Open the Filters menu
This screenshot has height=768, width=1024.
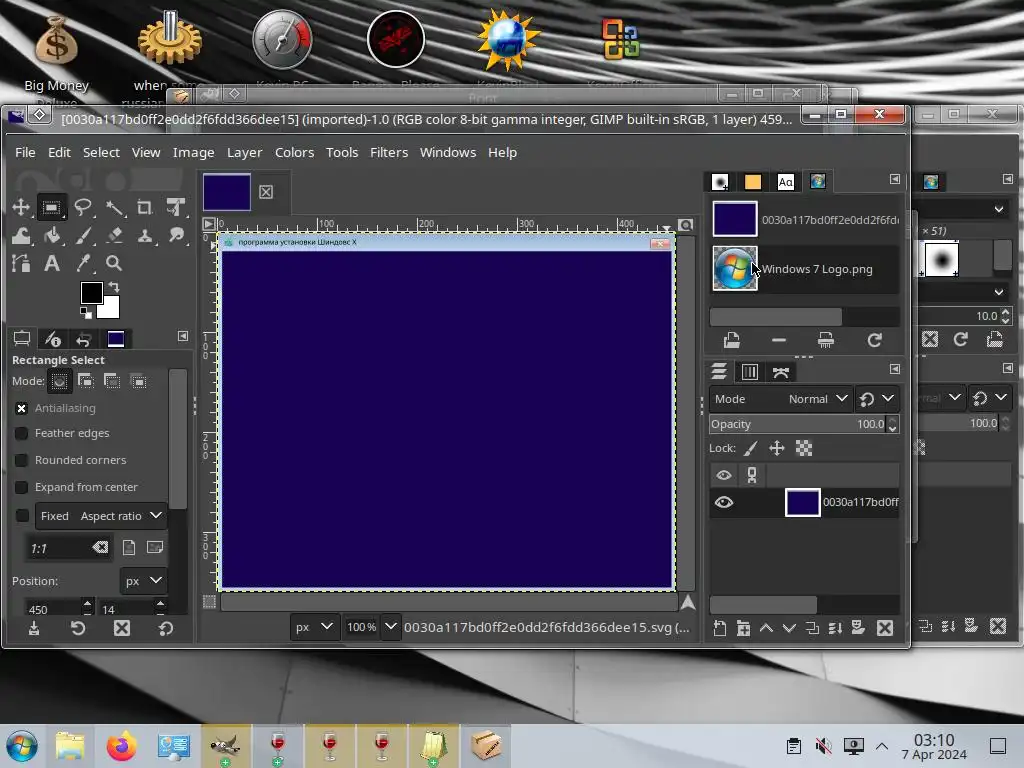coord(389,152)
